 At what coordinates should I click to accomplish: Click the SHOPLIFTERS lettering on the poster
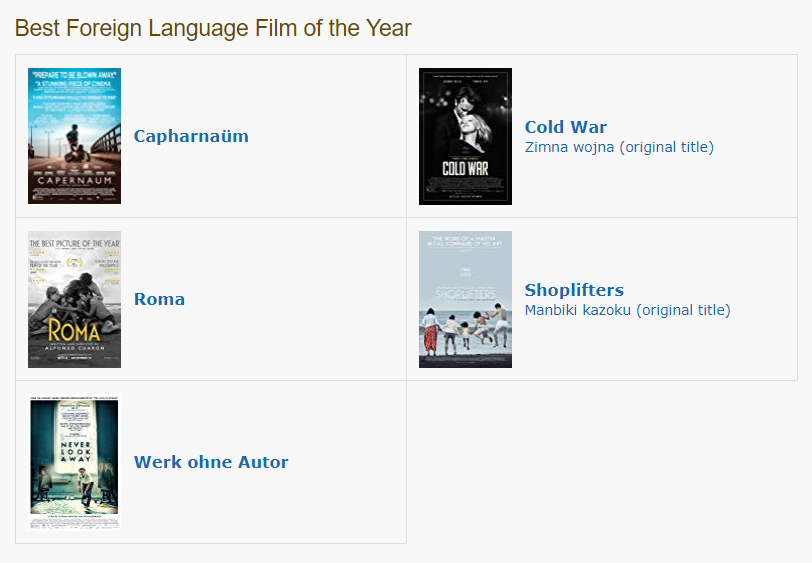point(465,294)
